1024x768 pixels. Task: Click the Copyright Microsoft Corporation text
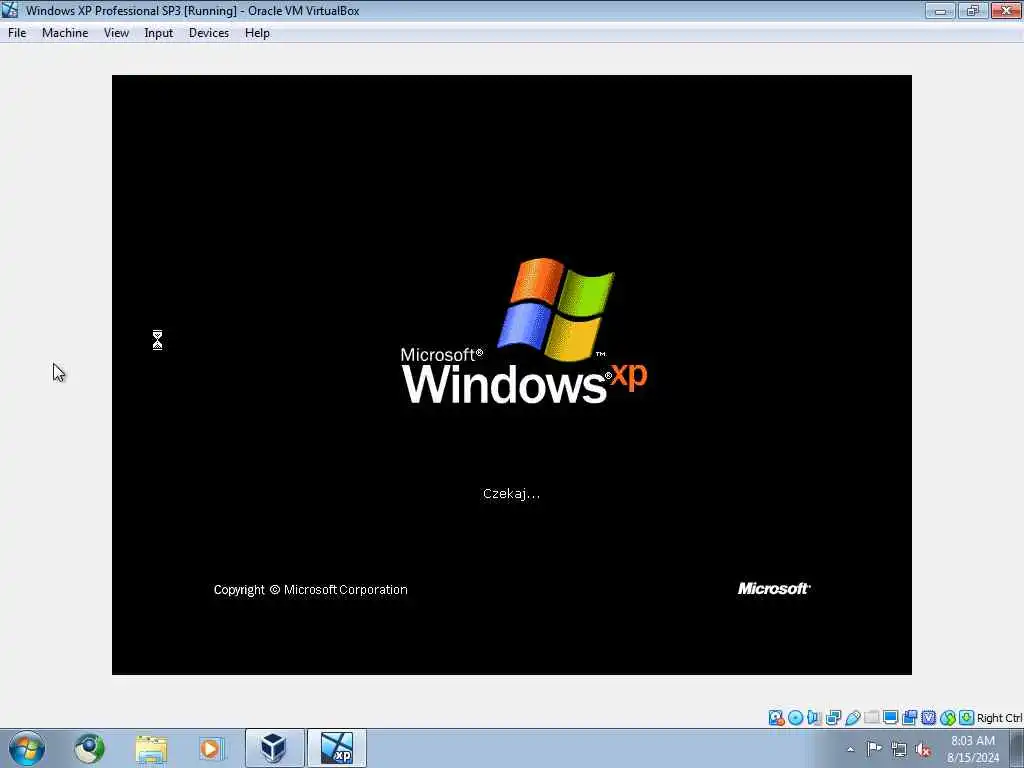click(x=311, y=590)
